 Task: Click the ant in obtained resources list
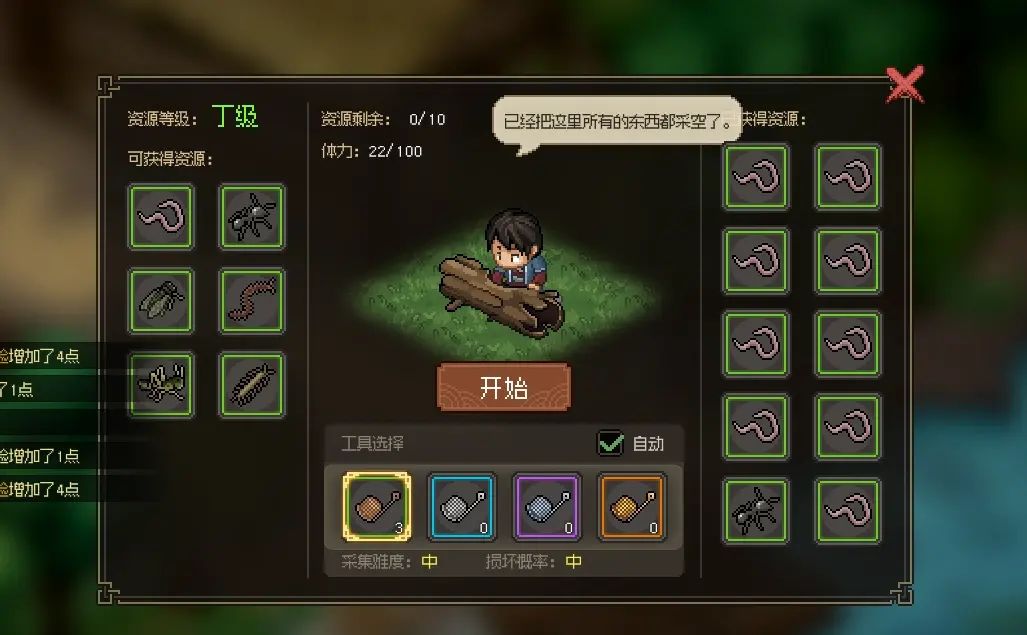[x=756, y=511]
